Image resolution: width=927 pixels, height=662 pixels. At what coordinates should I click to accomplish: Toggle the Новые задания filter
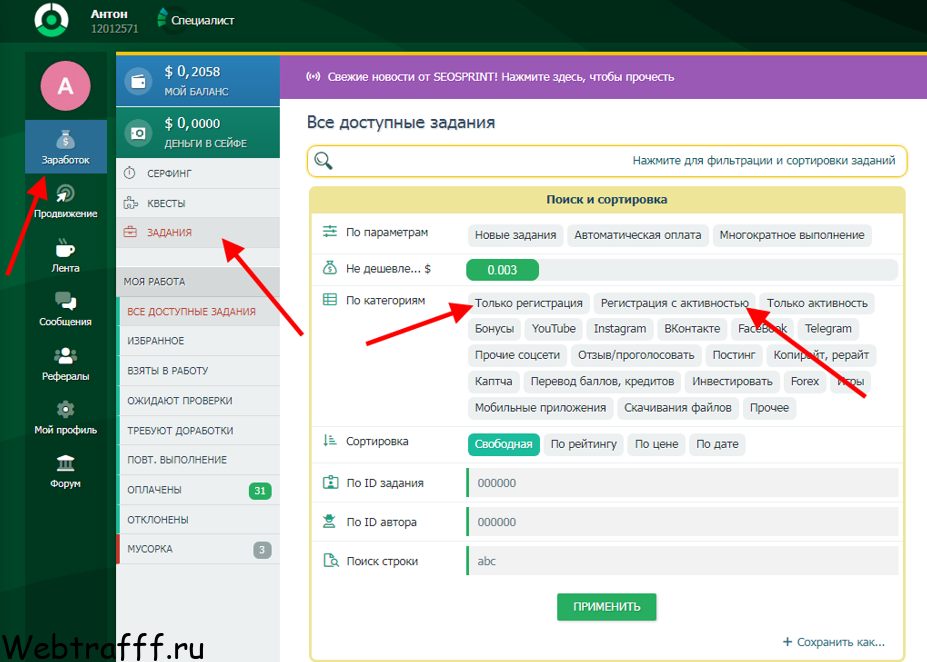[x=516, y=235]
